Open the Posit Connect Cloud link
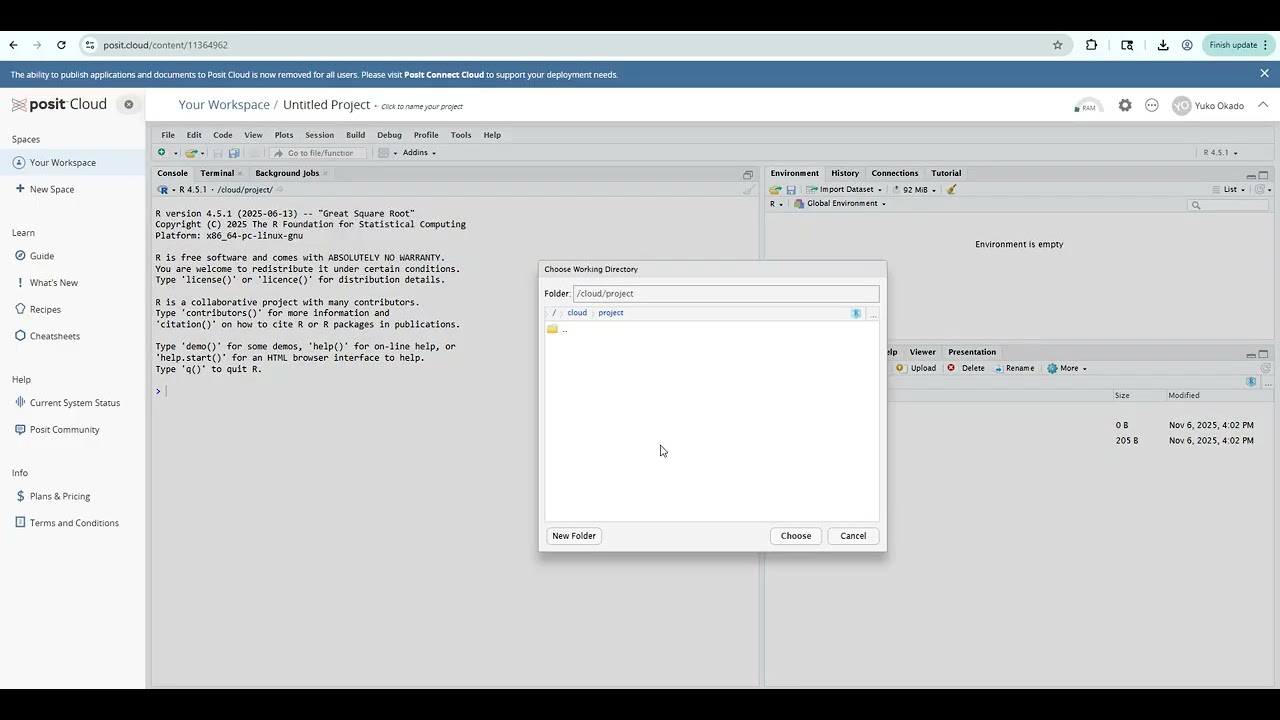 444,75
